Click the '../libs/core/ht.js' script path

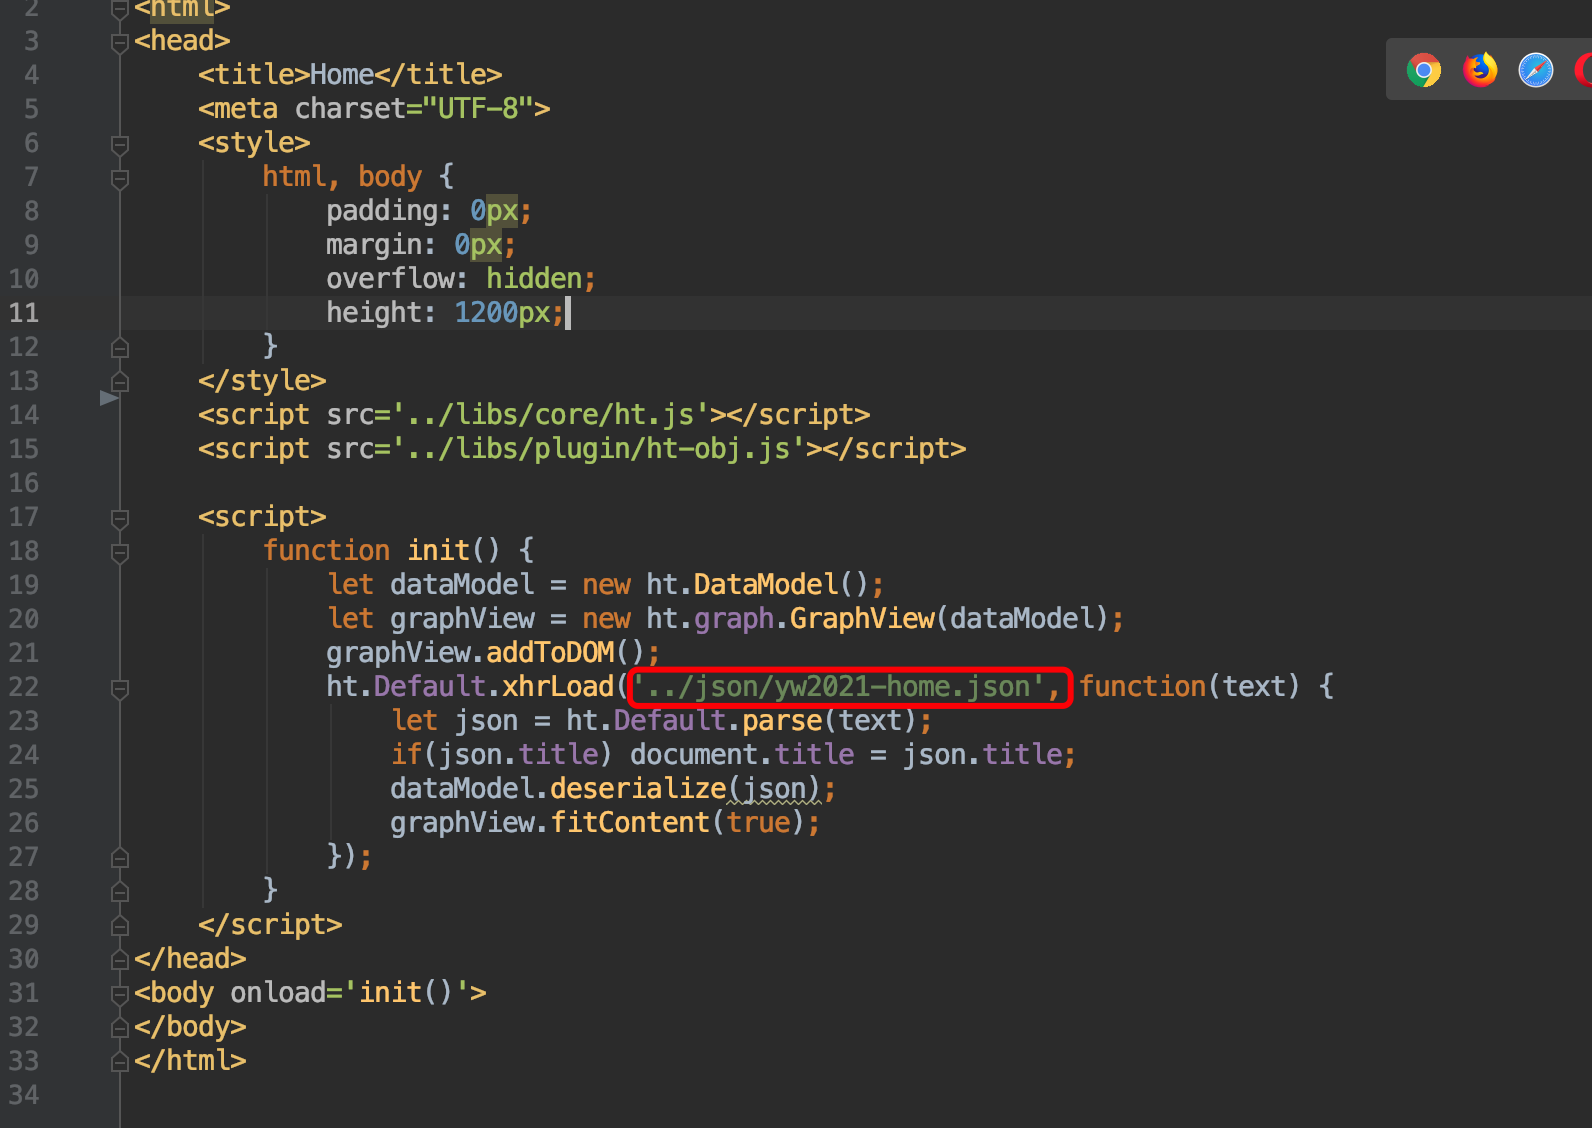pos(551,415)
